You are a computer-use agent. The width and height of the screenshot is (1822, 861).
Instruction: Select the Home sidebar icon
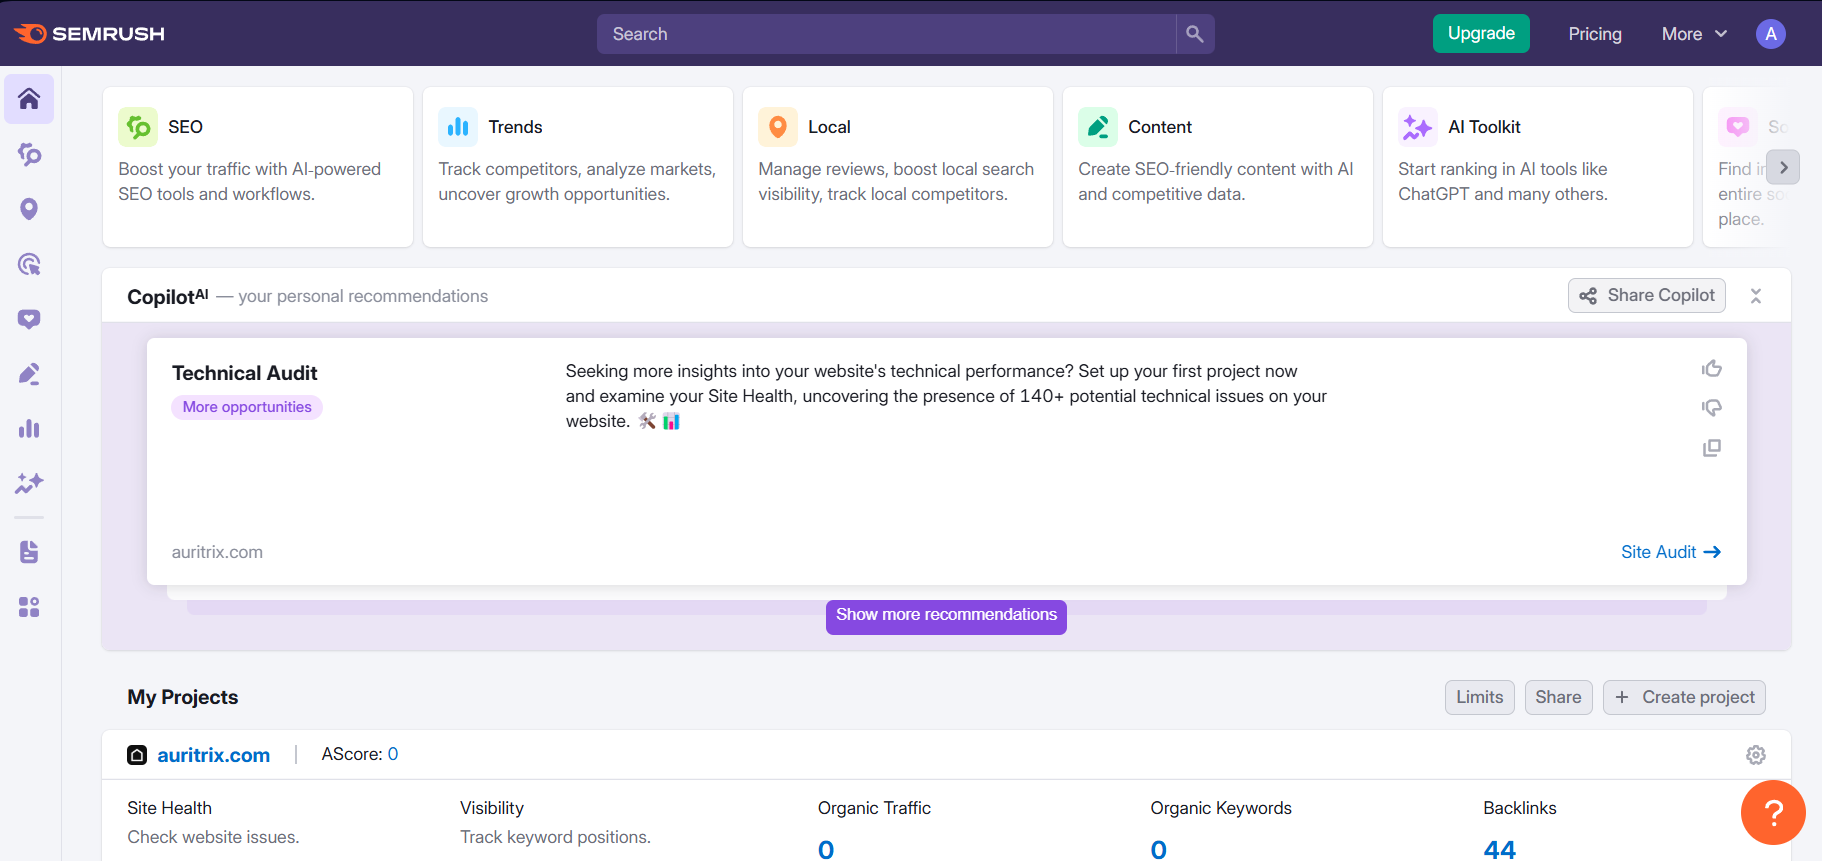coord(29,99)
